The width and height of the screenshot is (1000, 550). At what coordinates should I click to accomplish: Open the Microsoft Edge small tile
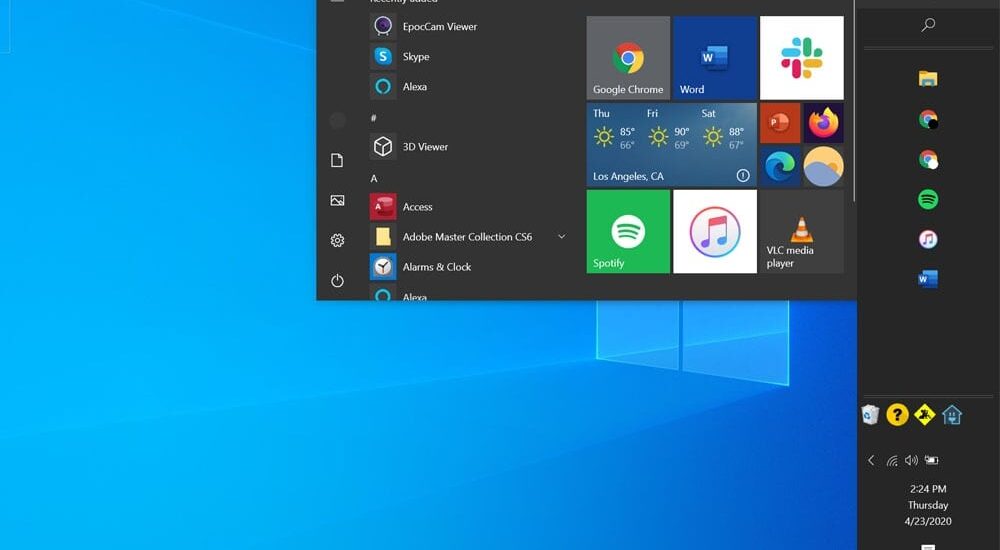[x=780, y=167]
